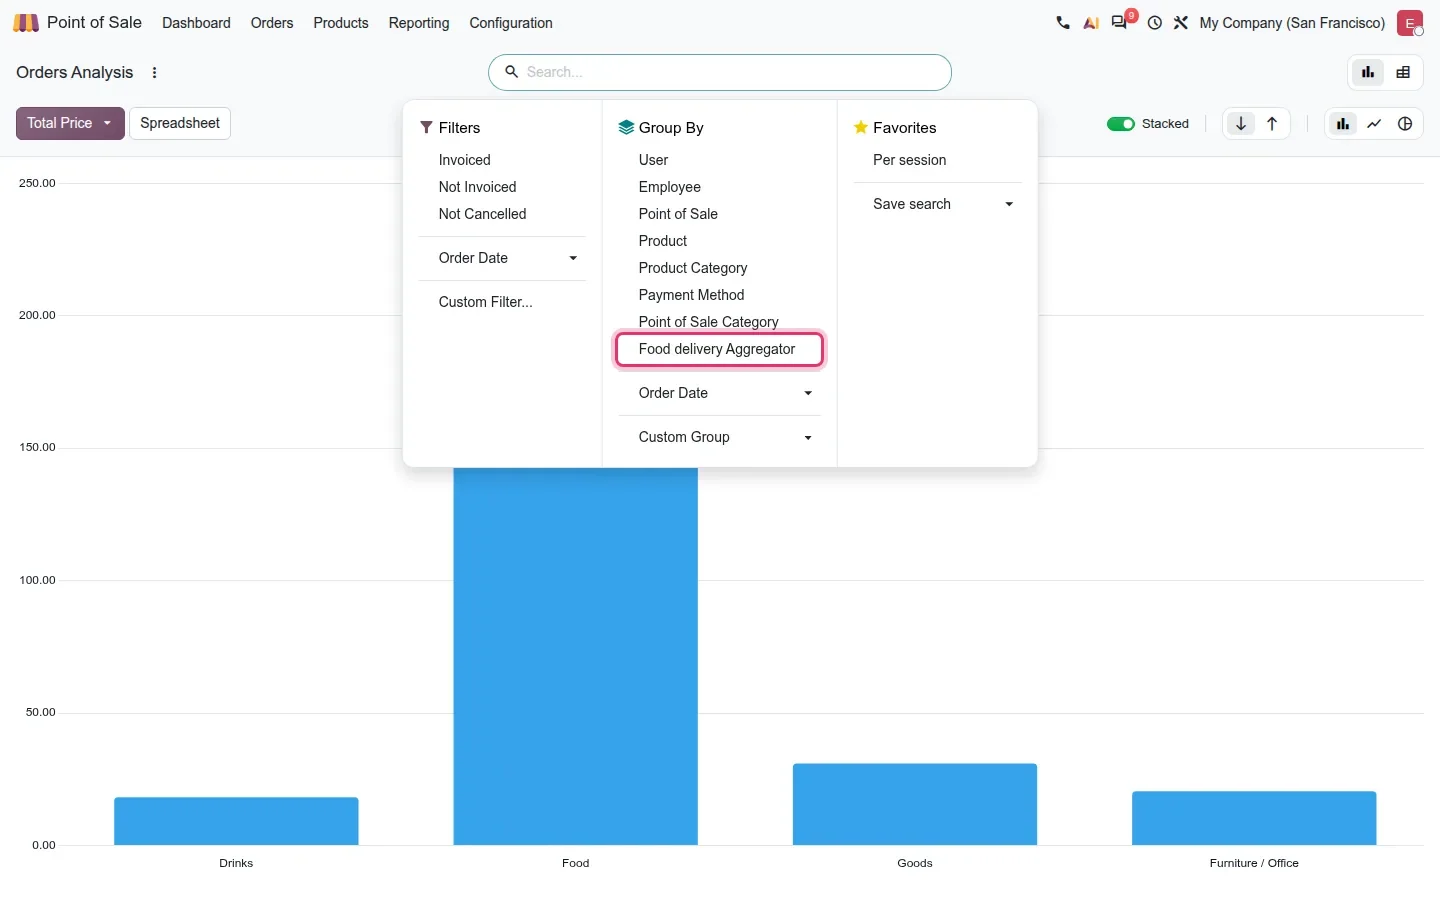1440x900 pixels.
Task: Open the Products menu
Action: pos(341,23)
